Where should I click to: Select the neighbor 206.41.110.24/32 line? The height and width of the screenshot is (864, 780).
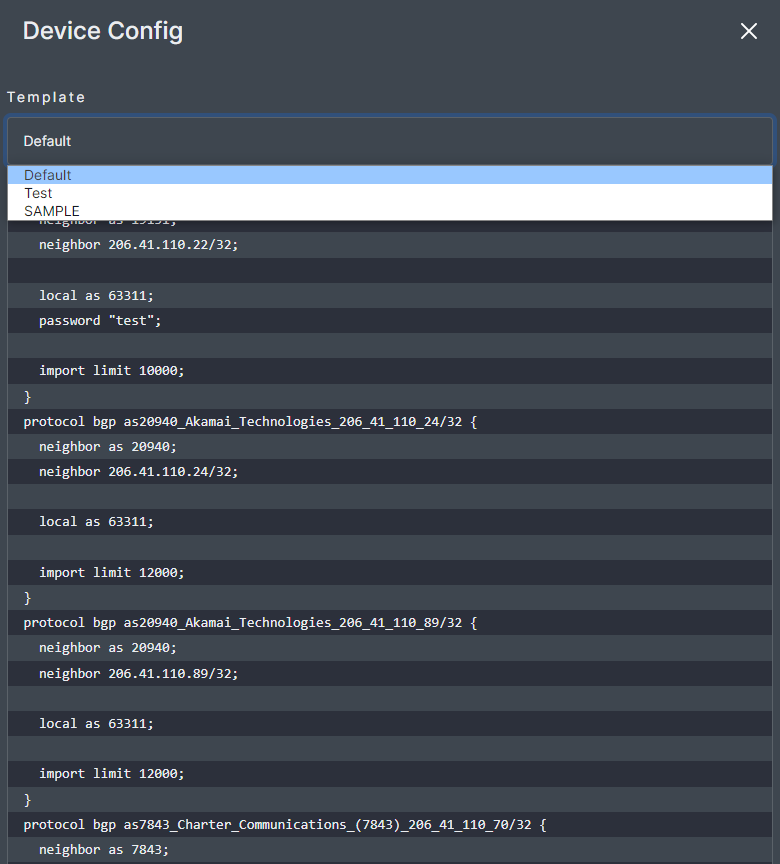pyautogui.click(x=138, y=471)
